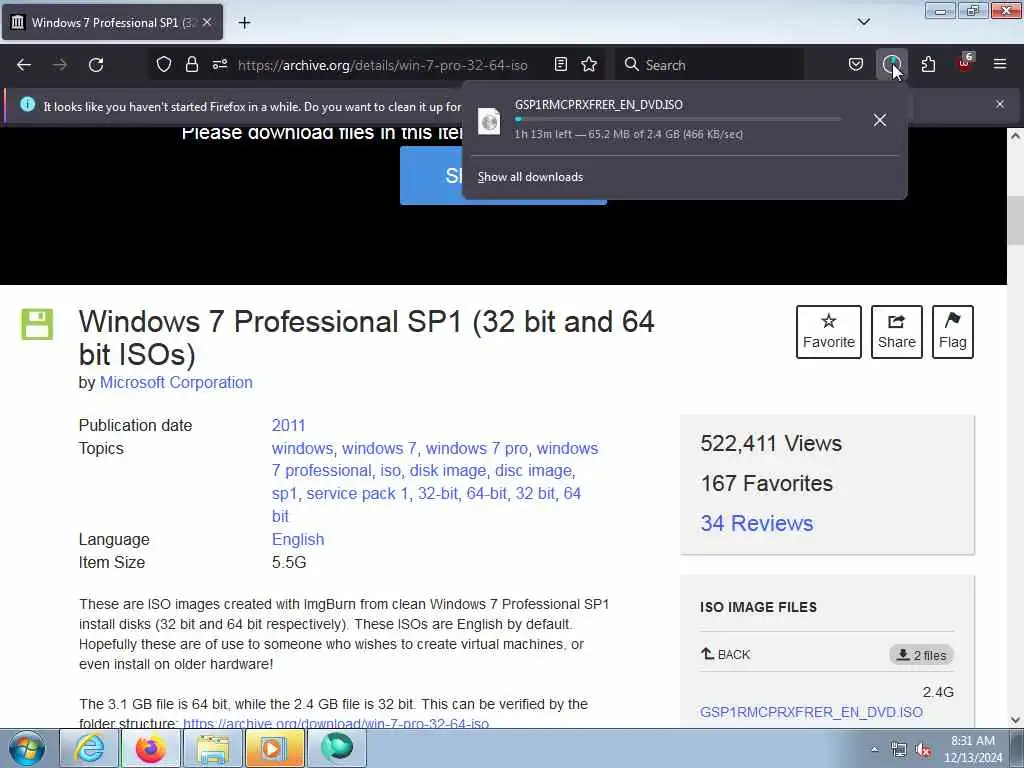The image size is (1024, 768).
Task: Dismiss the Firefox refresh notification bar
Action: tap(1000, 104)
